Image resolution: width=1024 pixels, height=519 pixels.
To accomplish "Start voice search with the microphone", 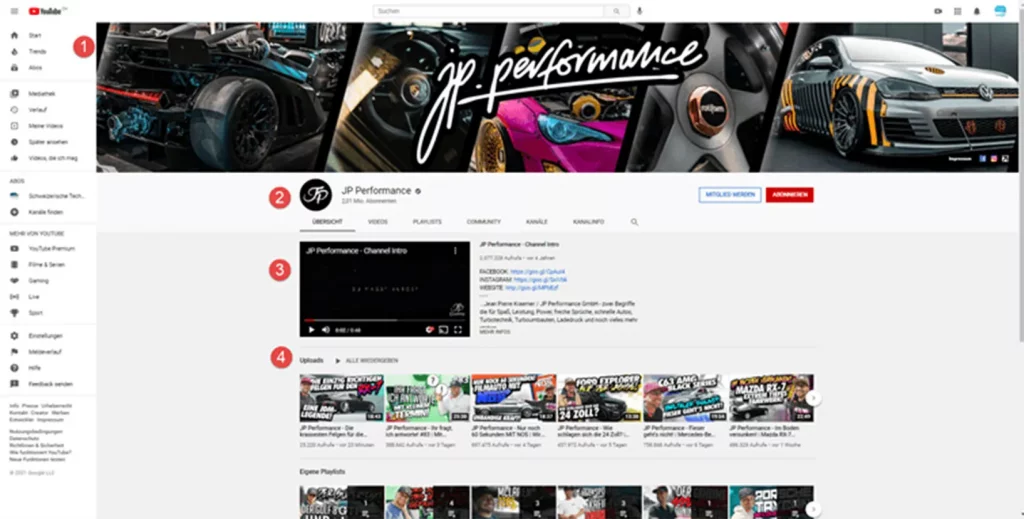I will [x=639, y=11].
